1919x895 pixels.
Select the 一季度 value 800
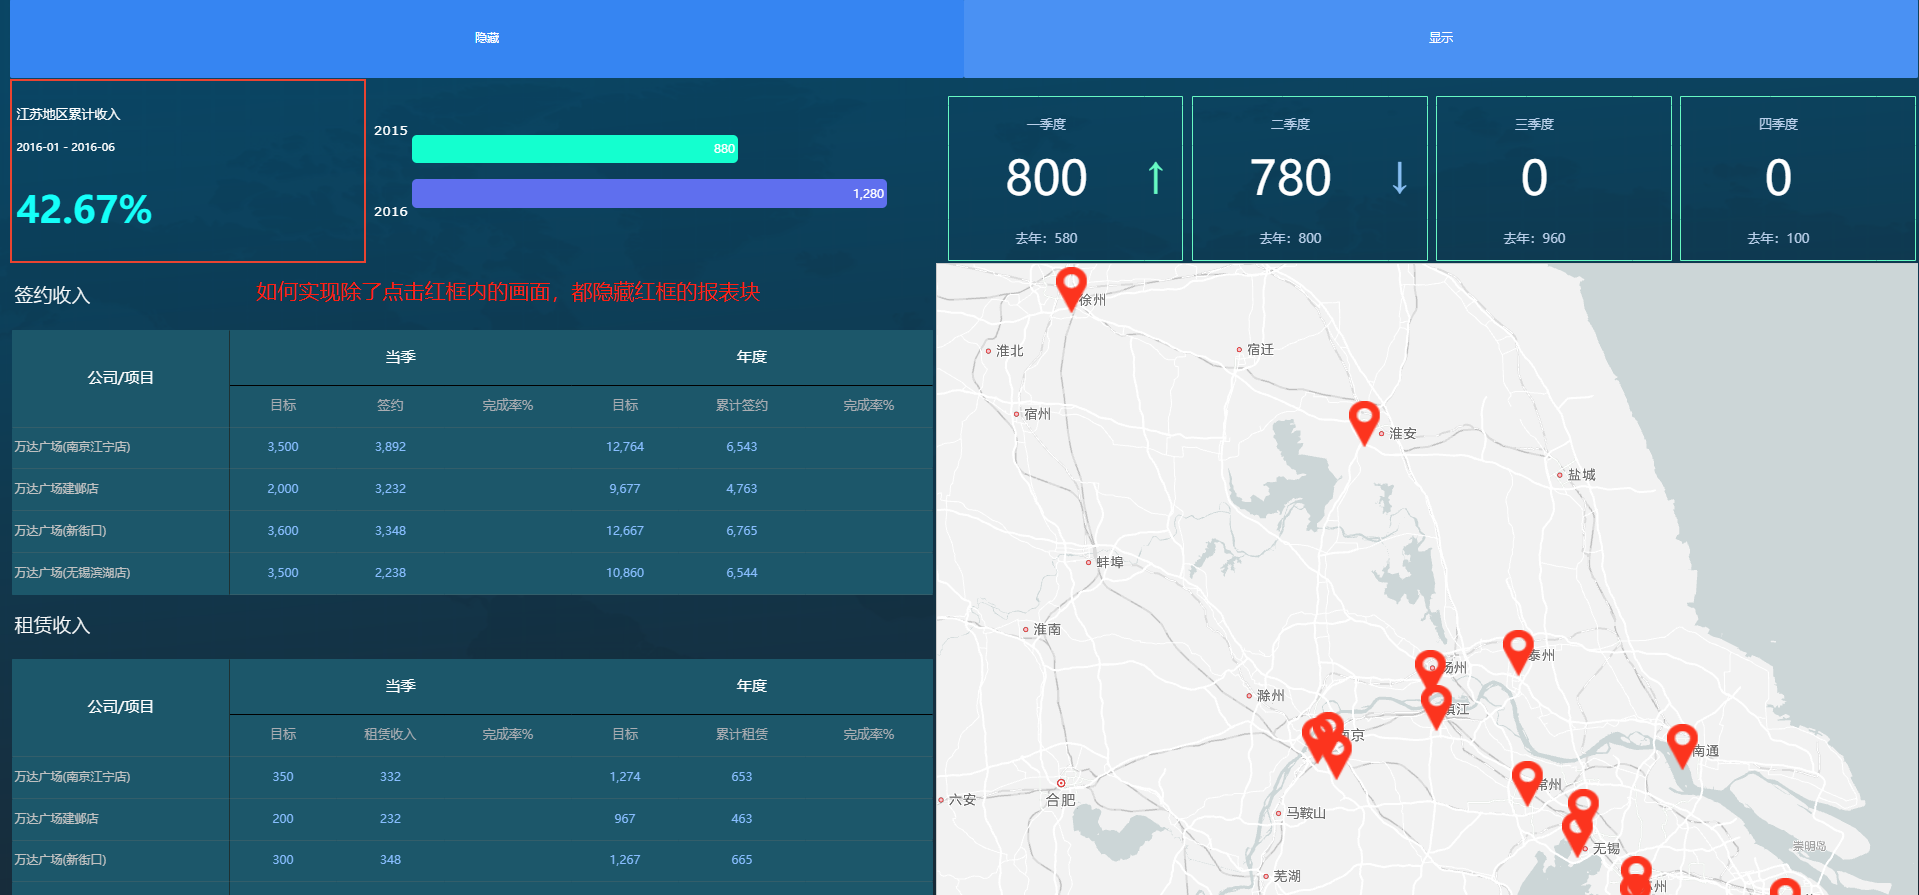(1046, 178)
